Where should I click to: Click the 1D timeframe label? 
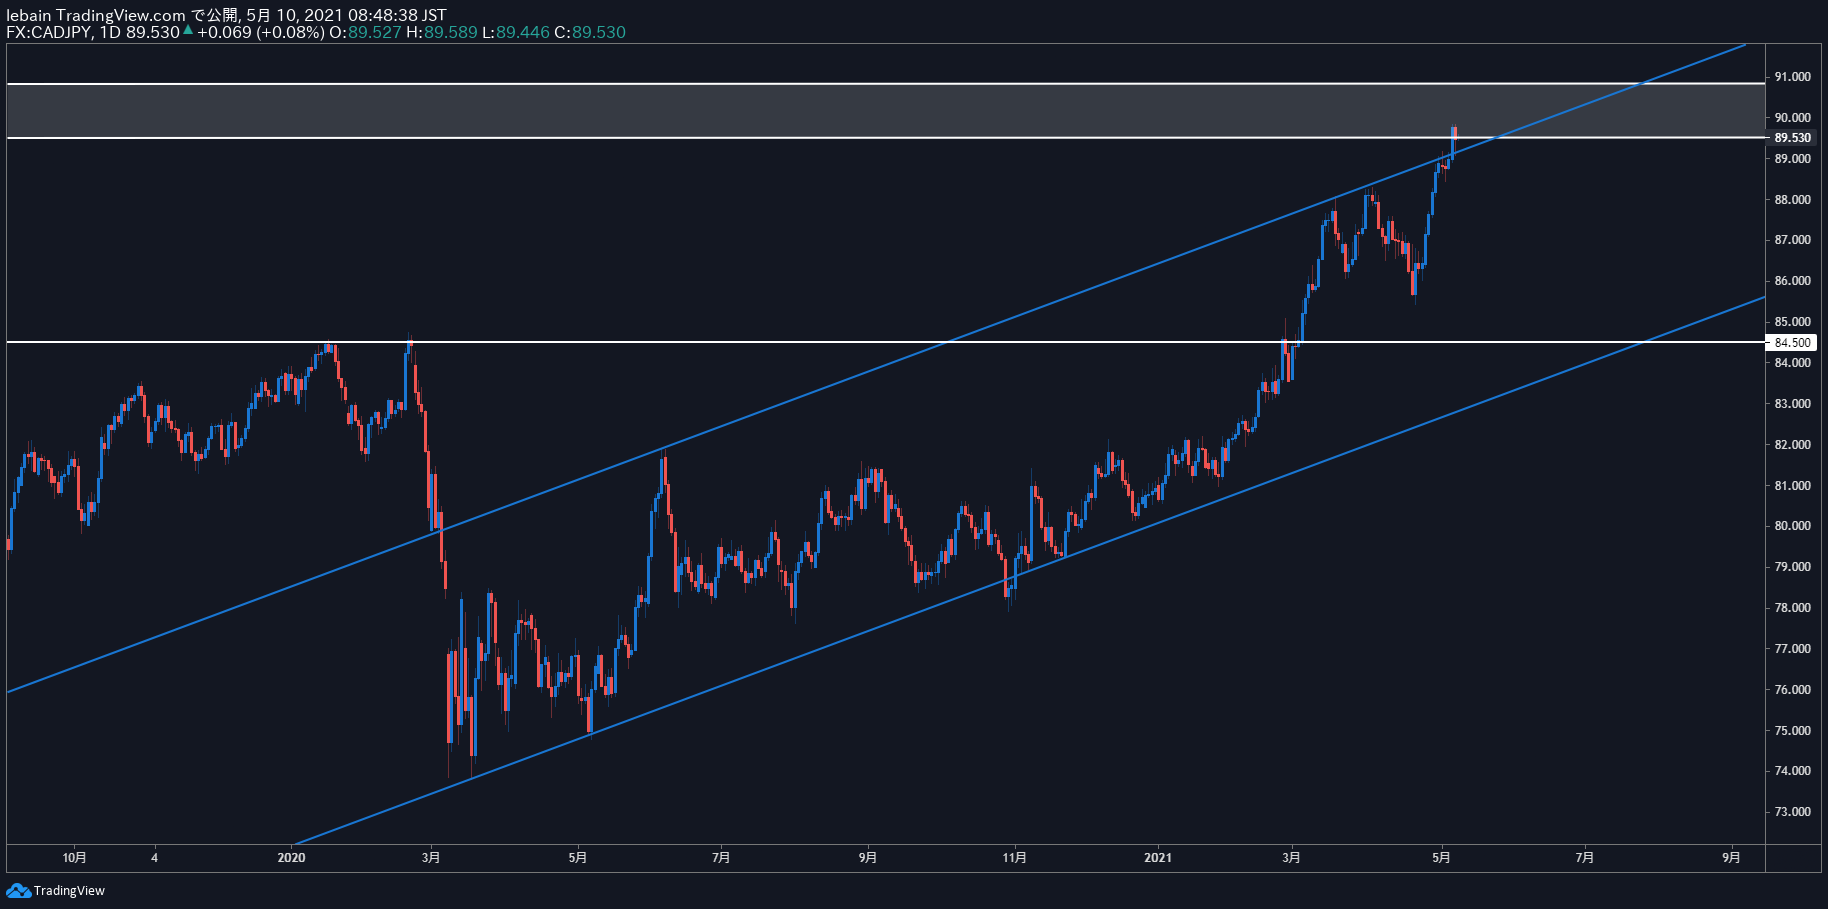[110, 32]
